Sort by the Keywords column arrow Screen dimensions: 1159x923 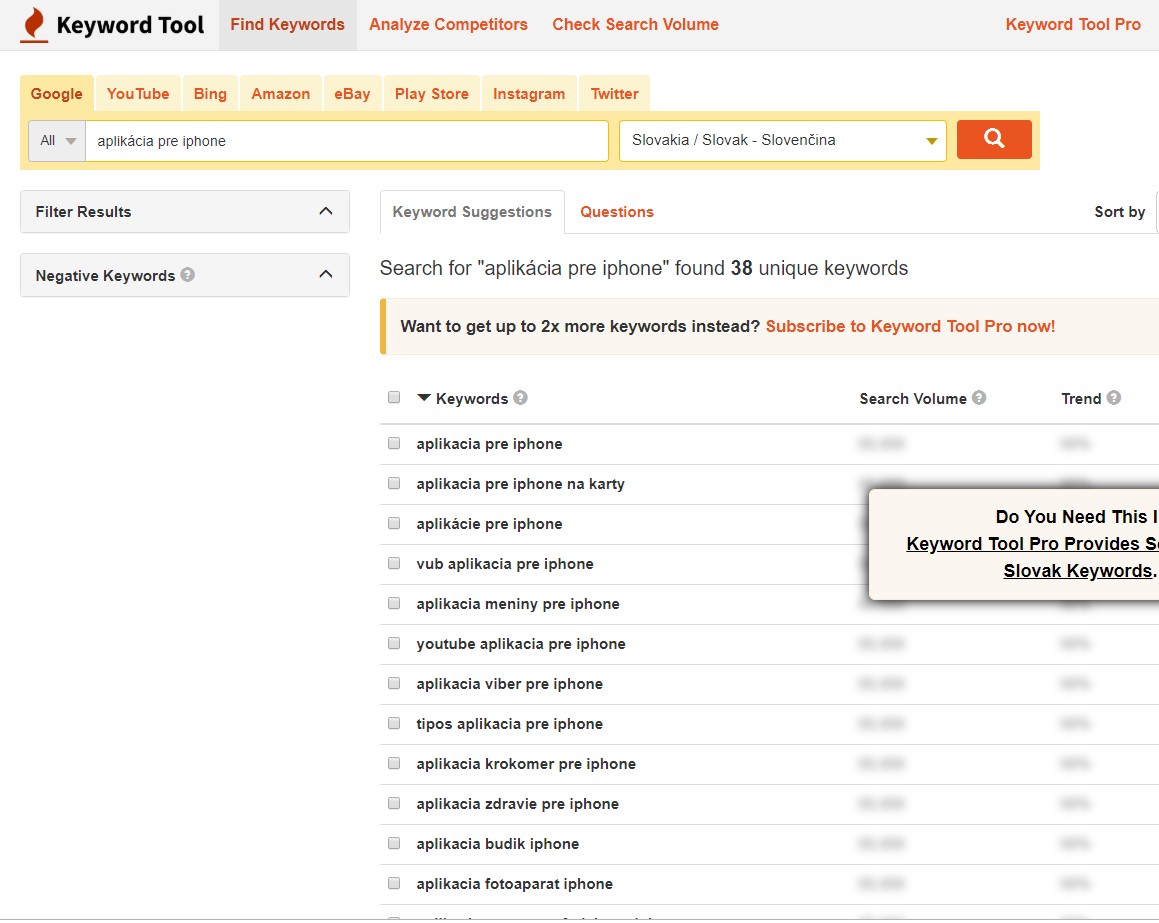coord(424,398)
